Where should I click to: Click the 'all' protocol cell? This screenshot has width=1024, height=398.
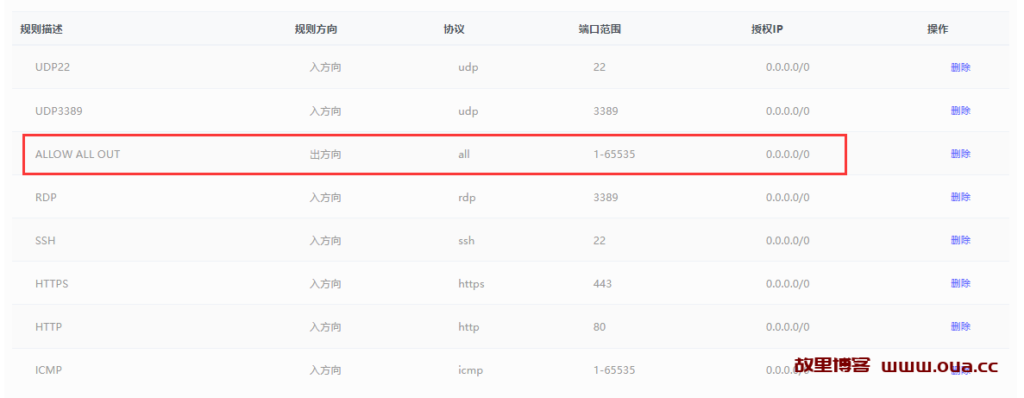click(464, 154)
